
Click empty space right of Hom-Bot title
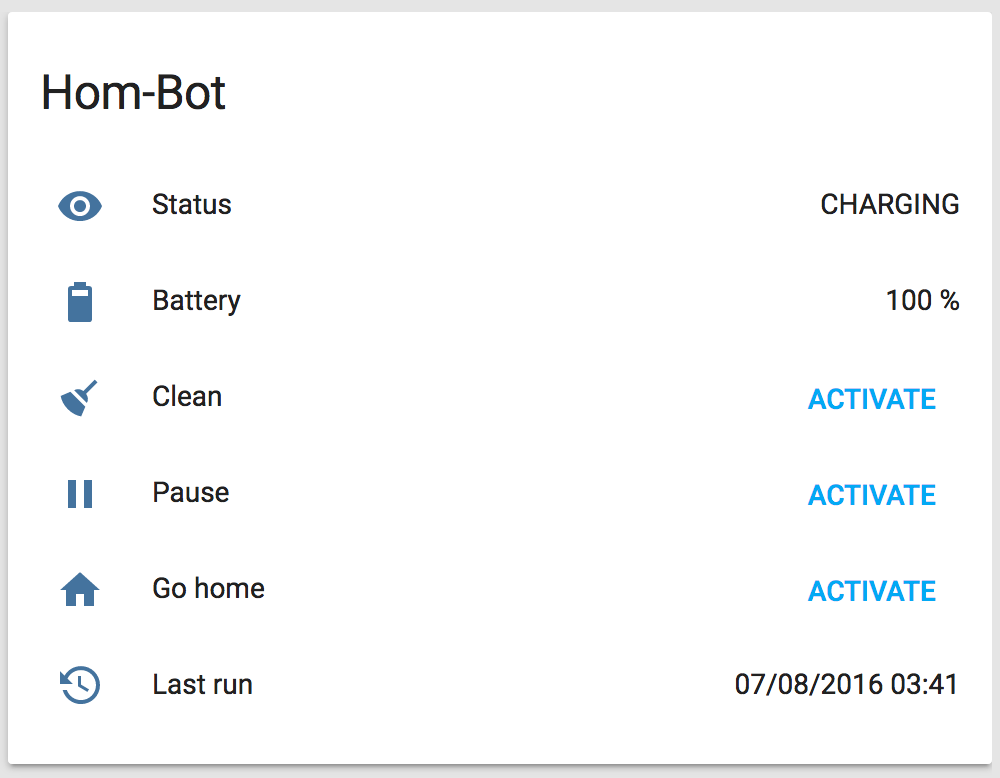pos(600,94)
